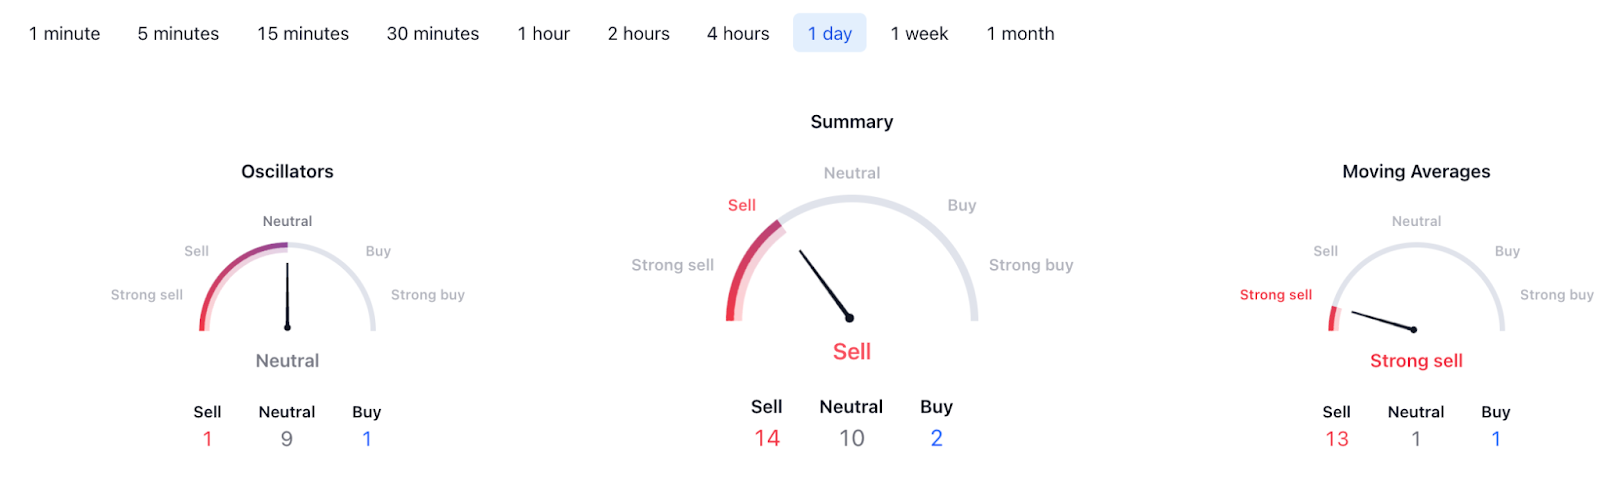Click the Summary neutral count 10
1600x477 pixels.
click(851, 438)
